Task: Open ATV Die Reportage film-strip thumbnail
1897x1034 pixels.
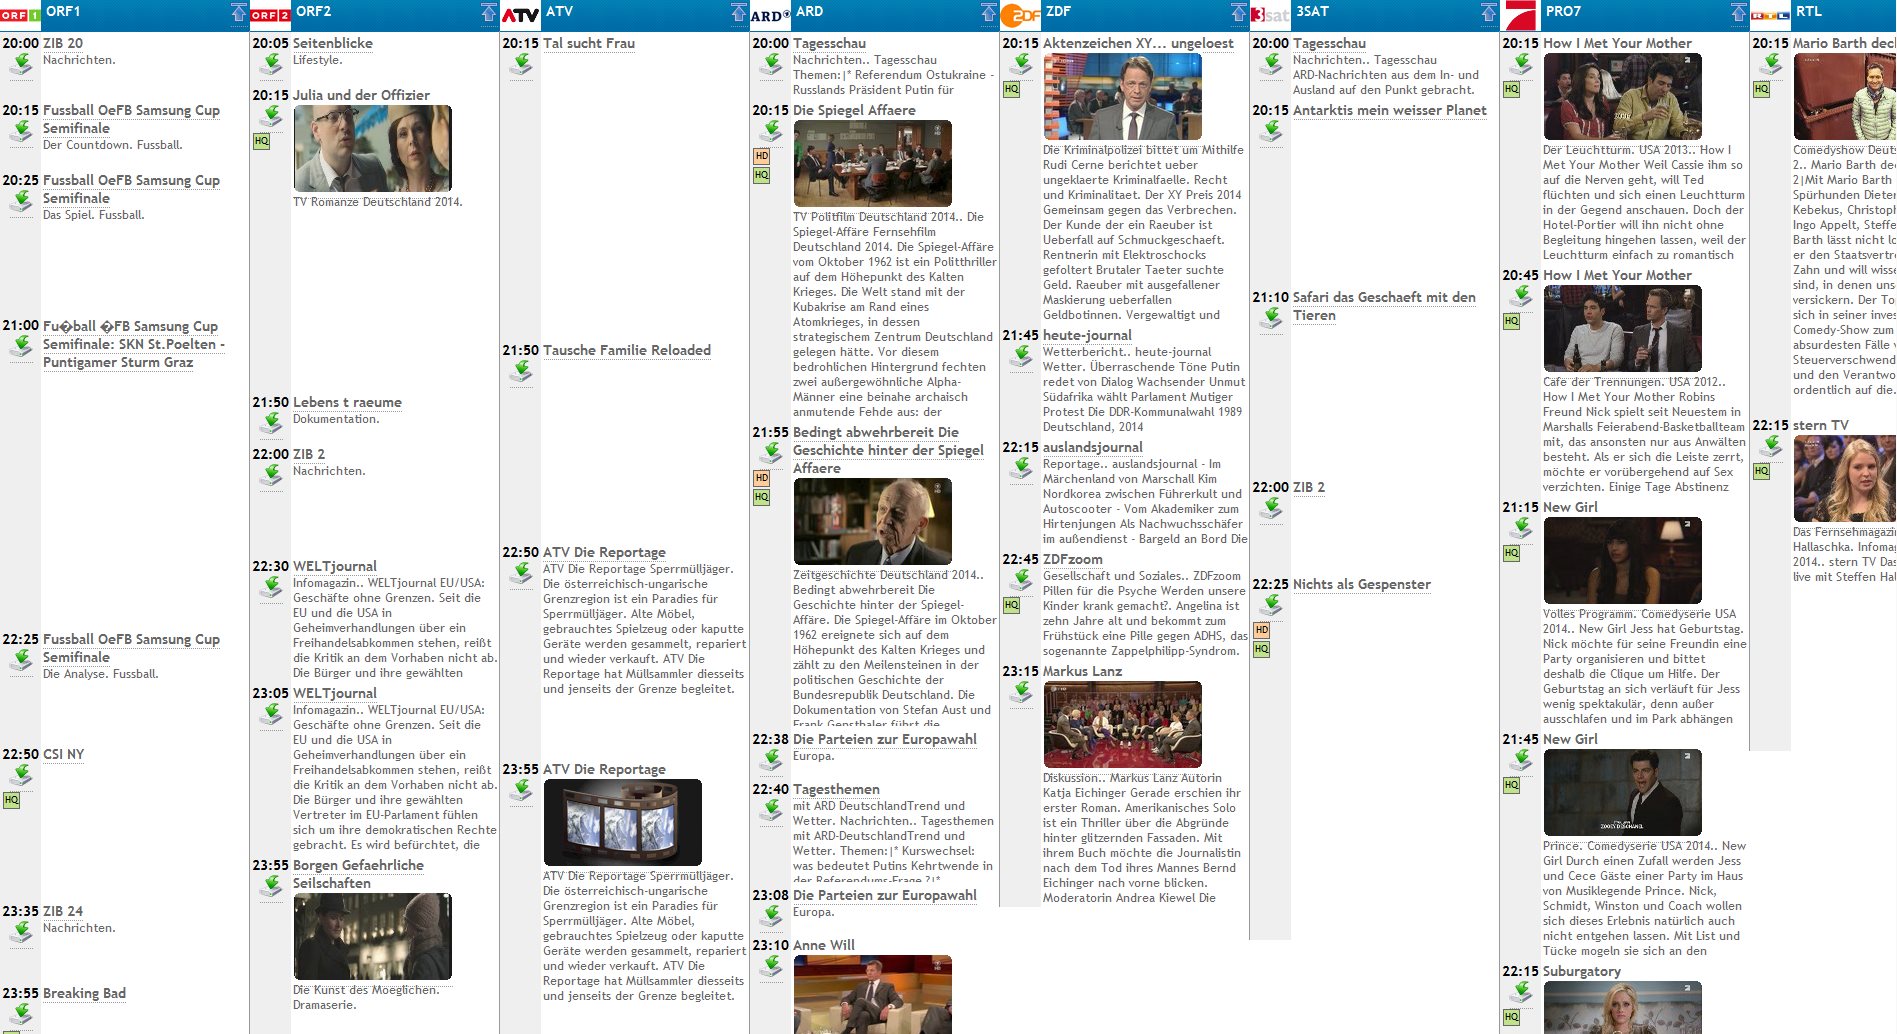Action: (623, 822)
